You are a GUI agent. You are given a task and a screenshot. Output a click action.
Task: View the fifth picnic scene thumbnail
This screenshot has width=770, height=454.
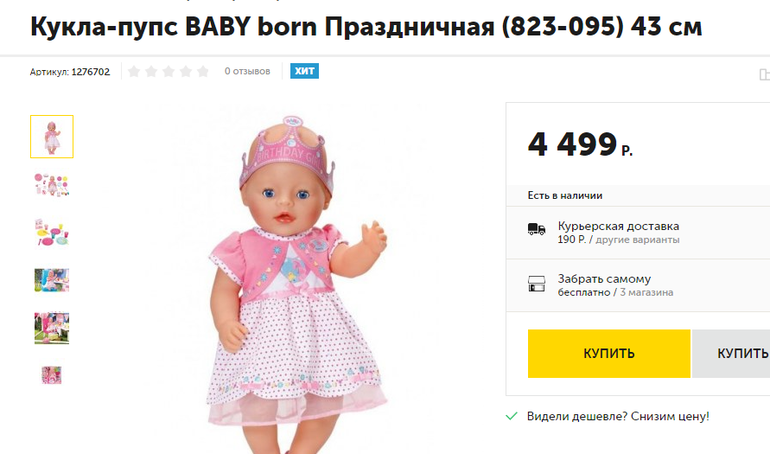click(52, 328)
